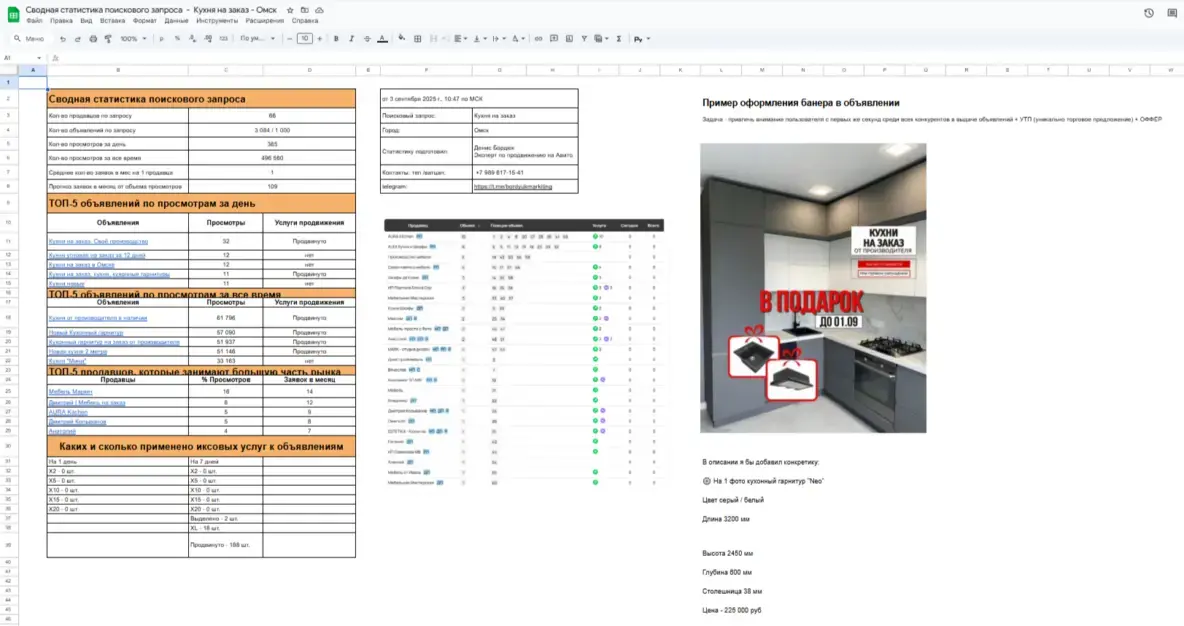Open the horizontal align dropdown

(460, 39)
